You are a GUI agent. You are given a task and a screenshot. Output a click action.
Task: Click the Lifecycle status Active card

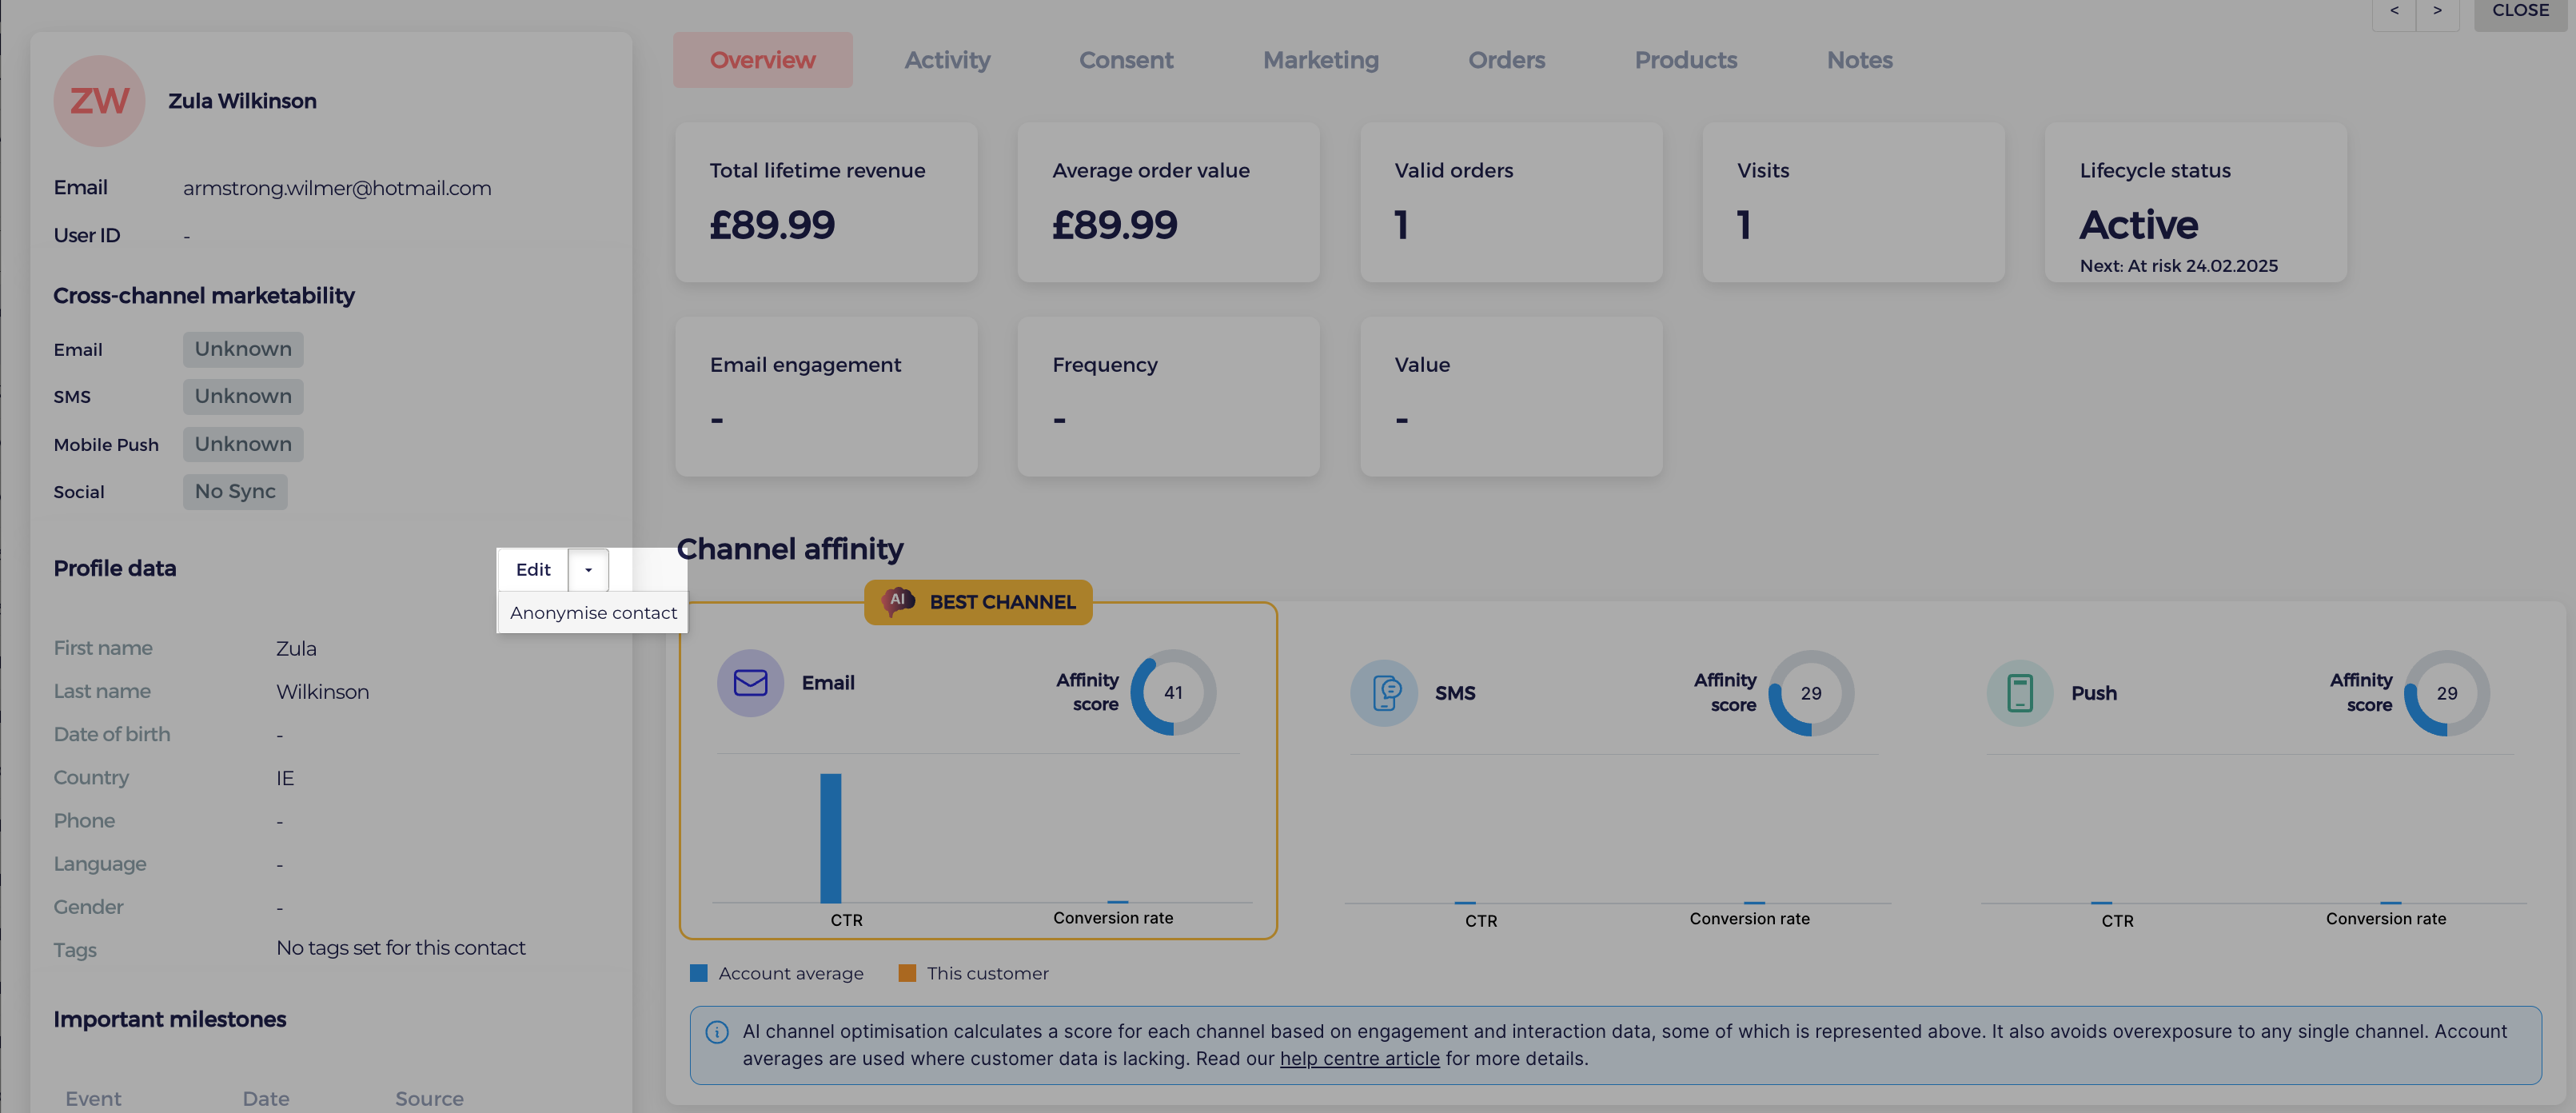(x=2195, y=203)
